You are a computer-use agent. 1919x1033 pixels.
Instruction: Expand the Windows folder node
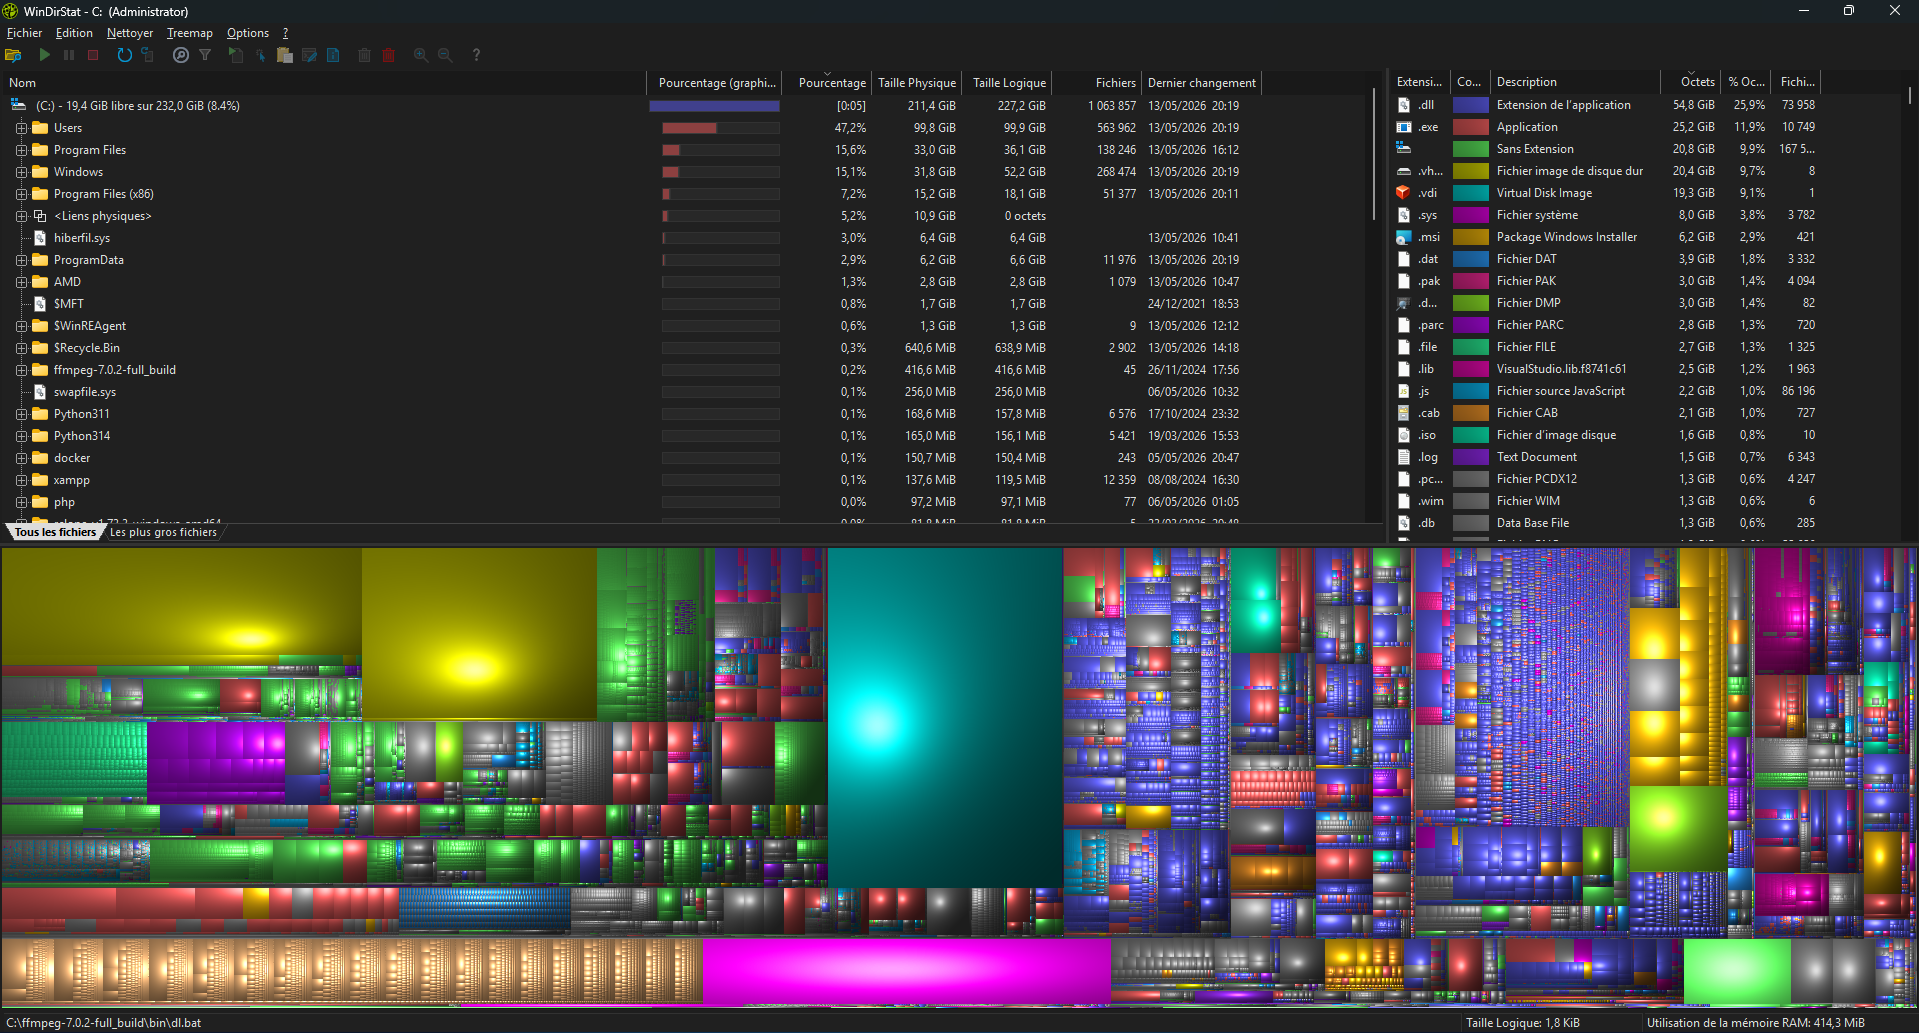pos(21,172)
